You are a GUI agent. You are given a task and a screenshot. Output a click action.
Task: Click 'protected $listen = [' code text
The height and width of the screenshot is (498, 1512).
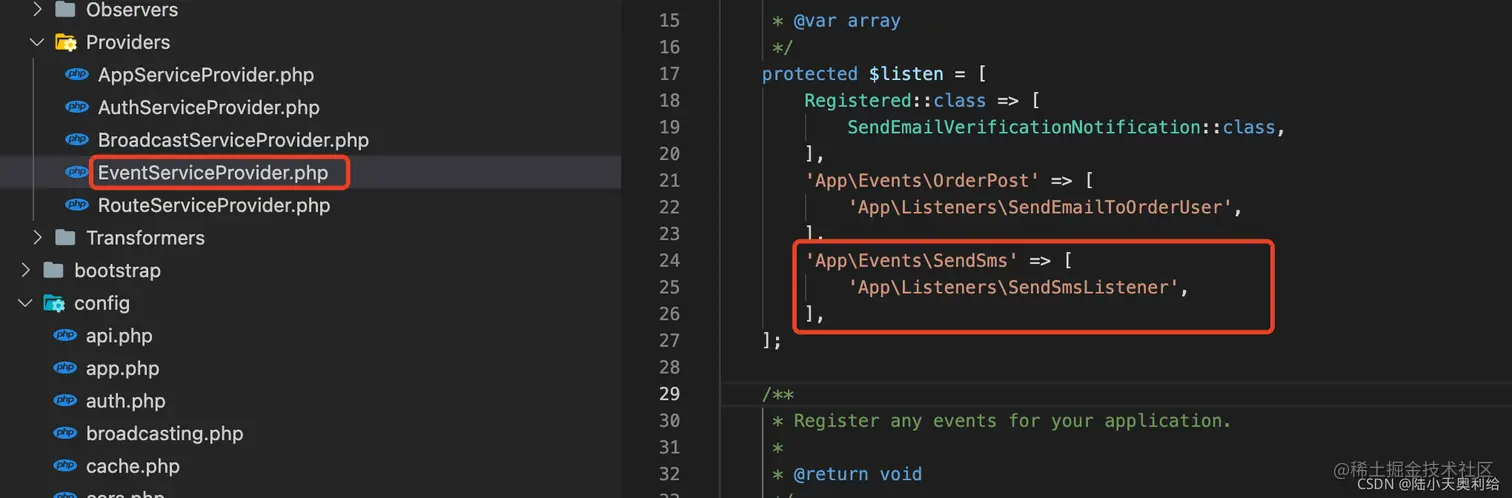(x=874, y=74)
